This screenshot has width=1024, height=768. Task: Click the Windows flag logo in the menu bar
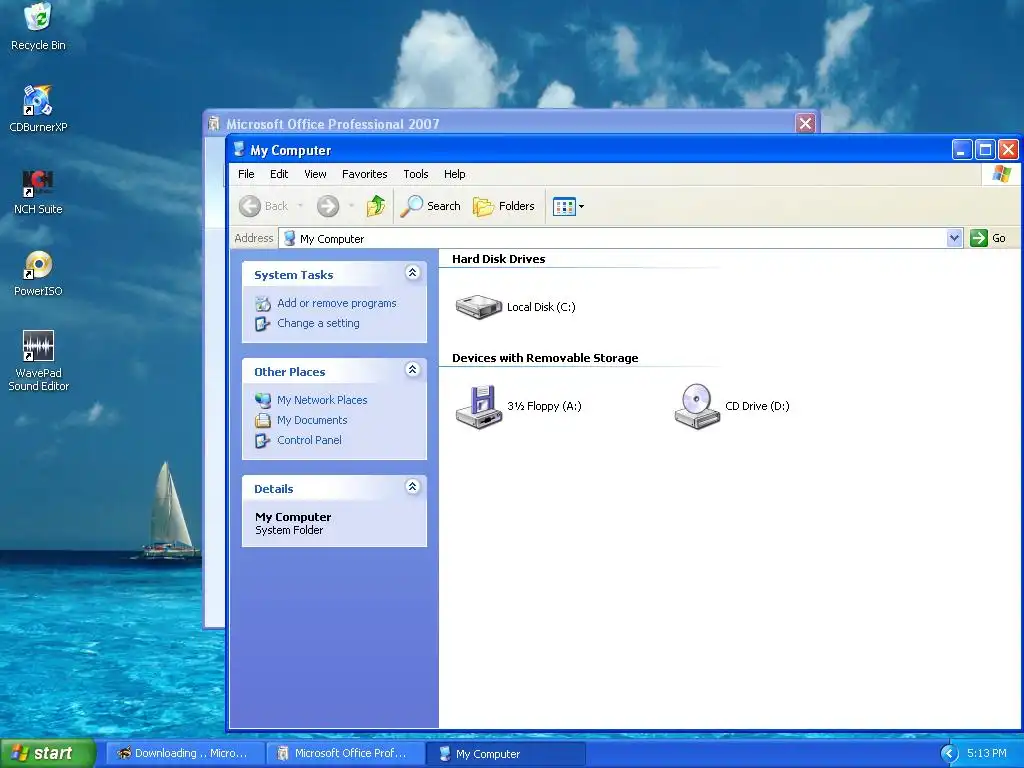click(x=1001, y=174)
